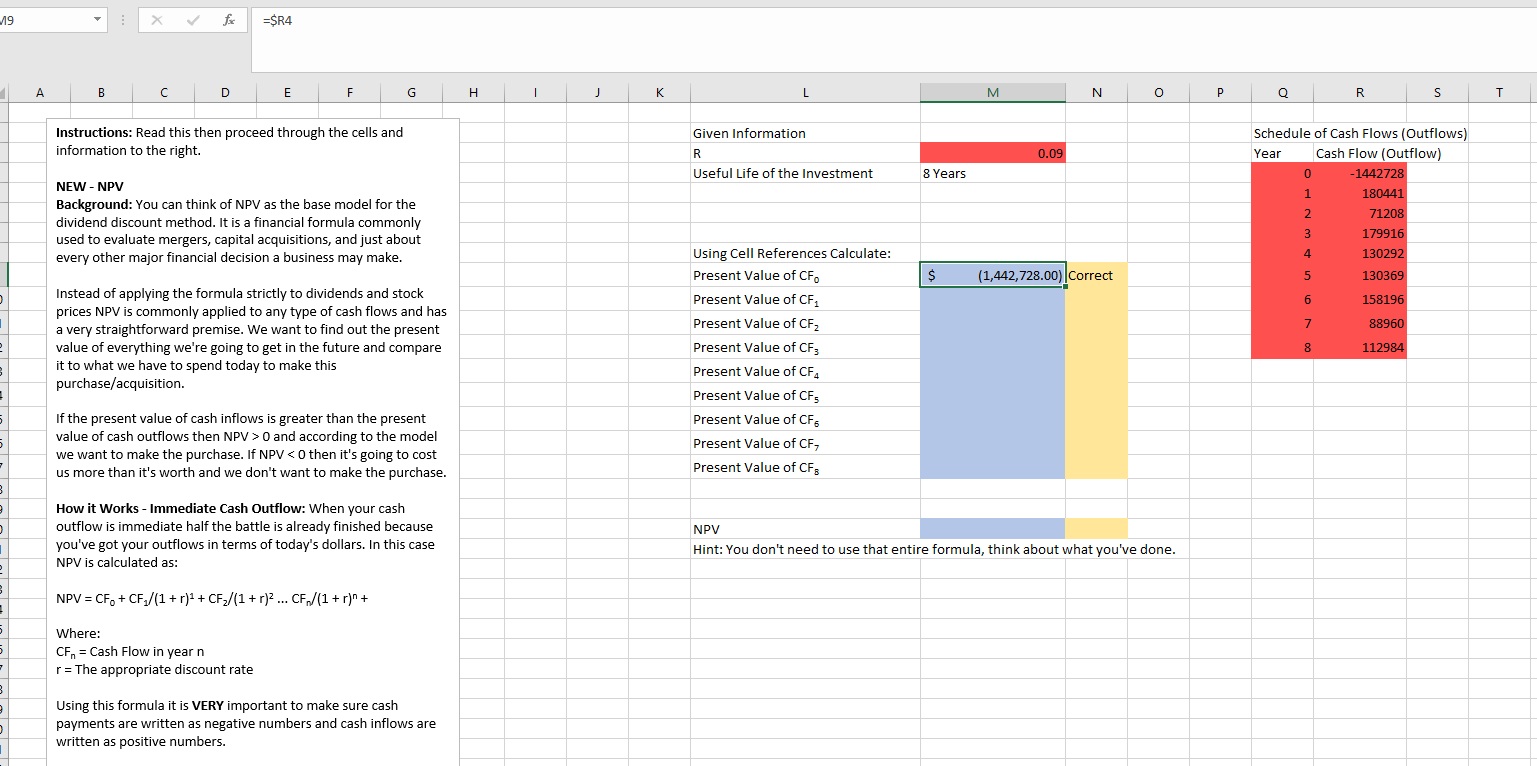
Task: Select blue answer cell beside Present Value of CF3
Action: 992,347
